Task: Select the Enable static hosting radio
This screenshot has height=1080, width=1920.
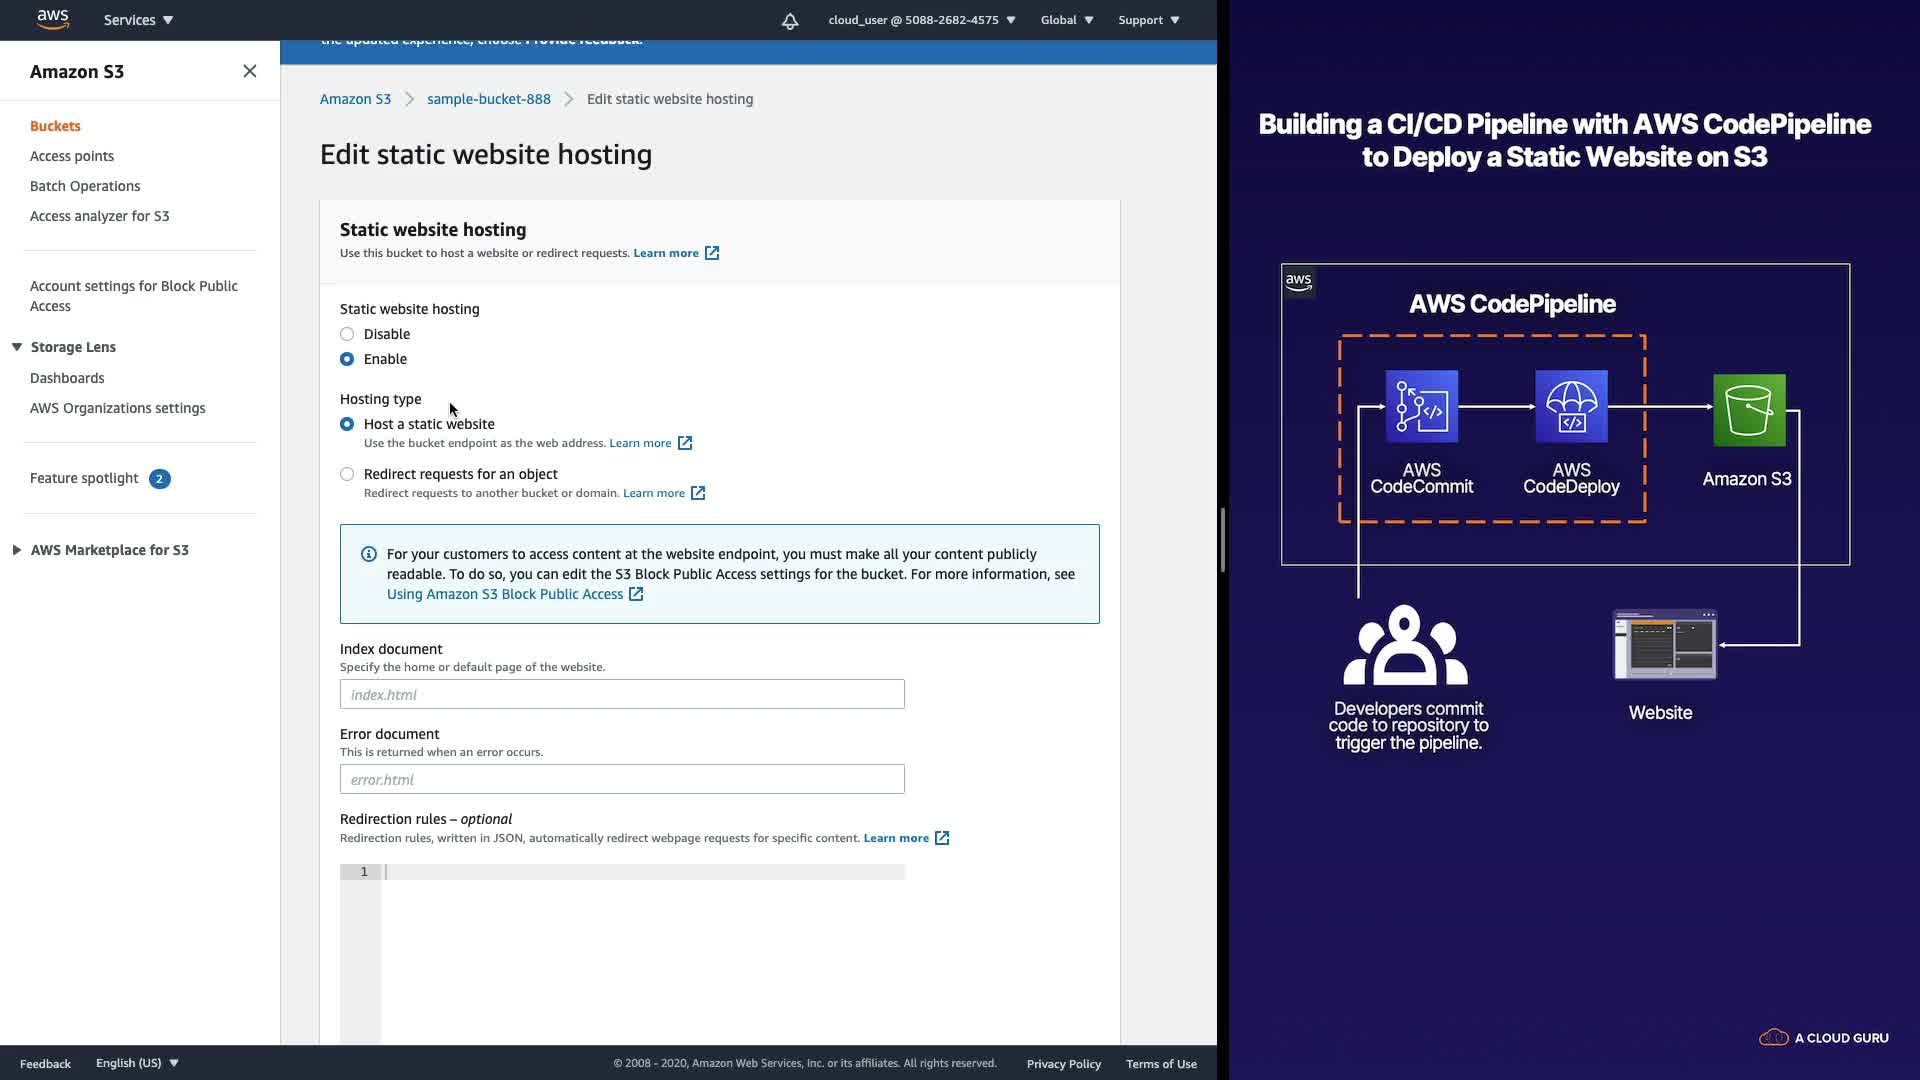Action: click(x=347, y=359)
